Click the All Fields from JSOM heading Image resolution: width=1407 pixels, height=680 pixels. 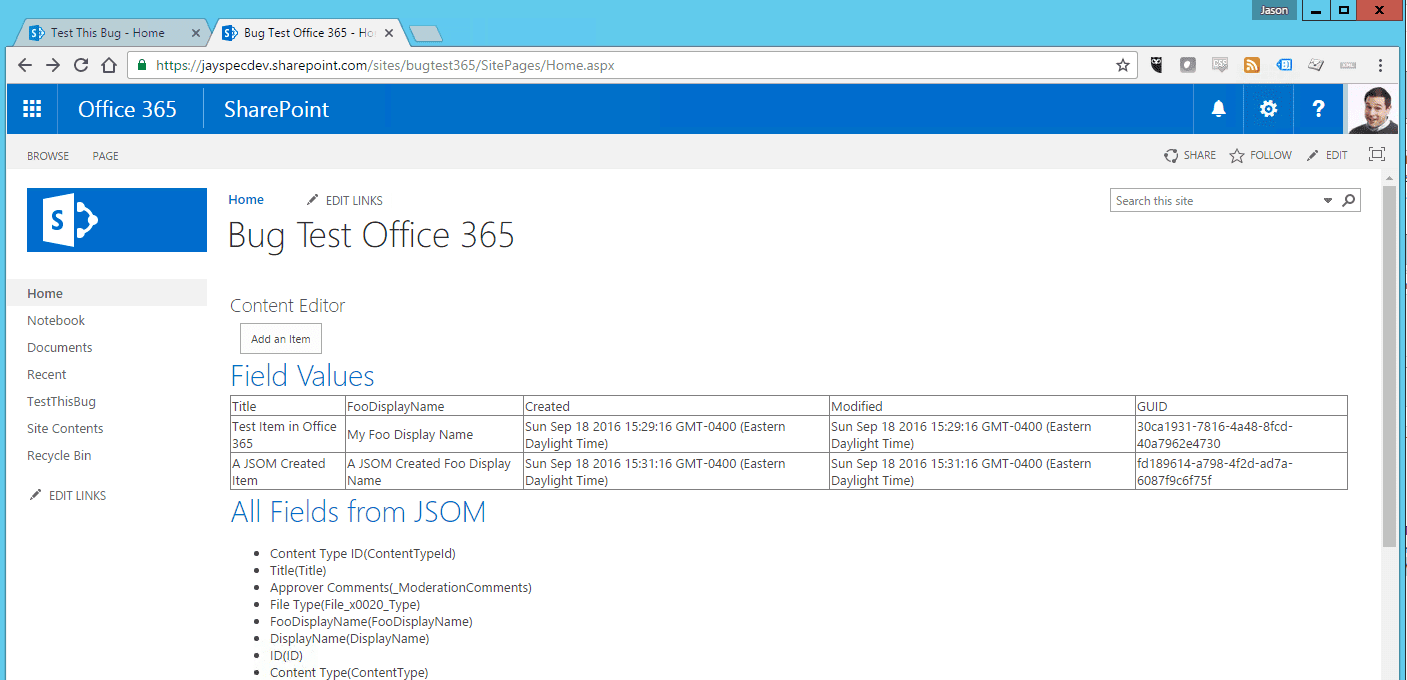[358, 512]
